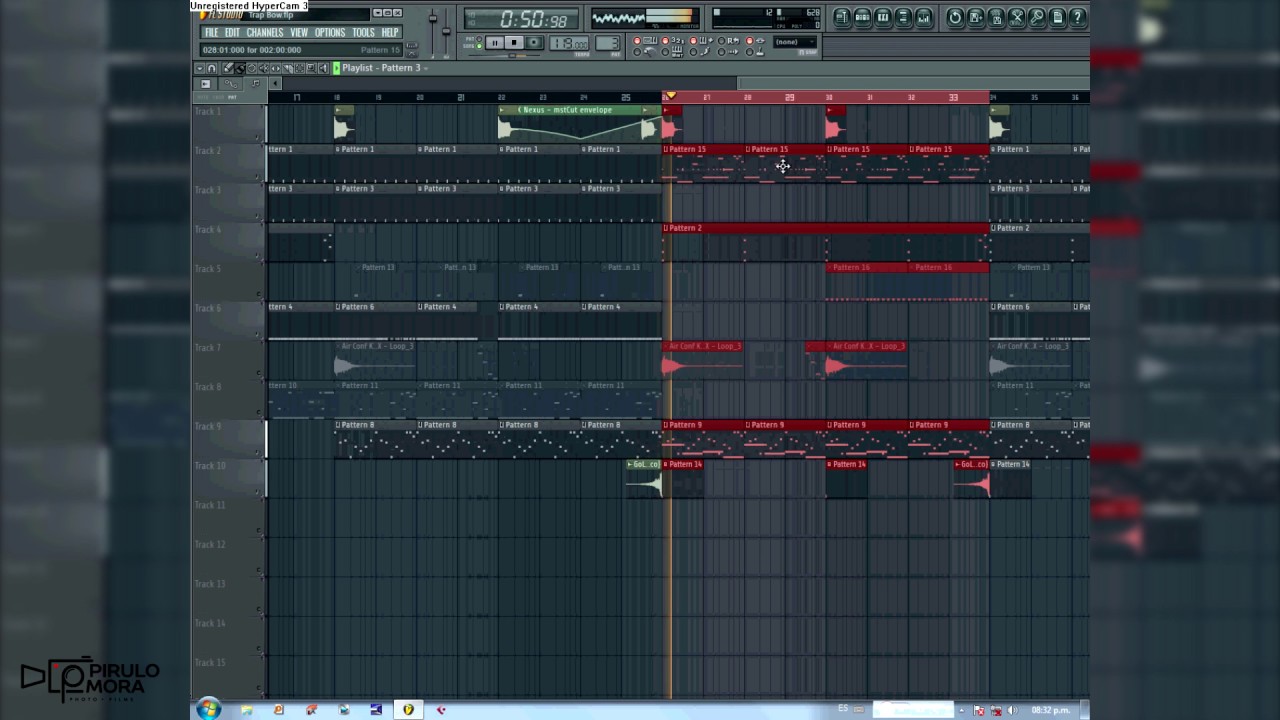Open the (none) snap dropdown
Viewport: 1280px width, 720px height.
point(795,42)
